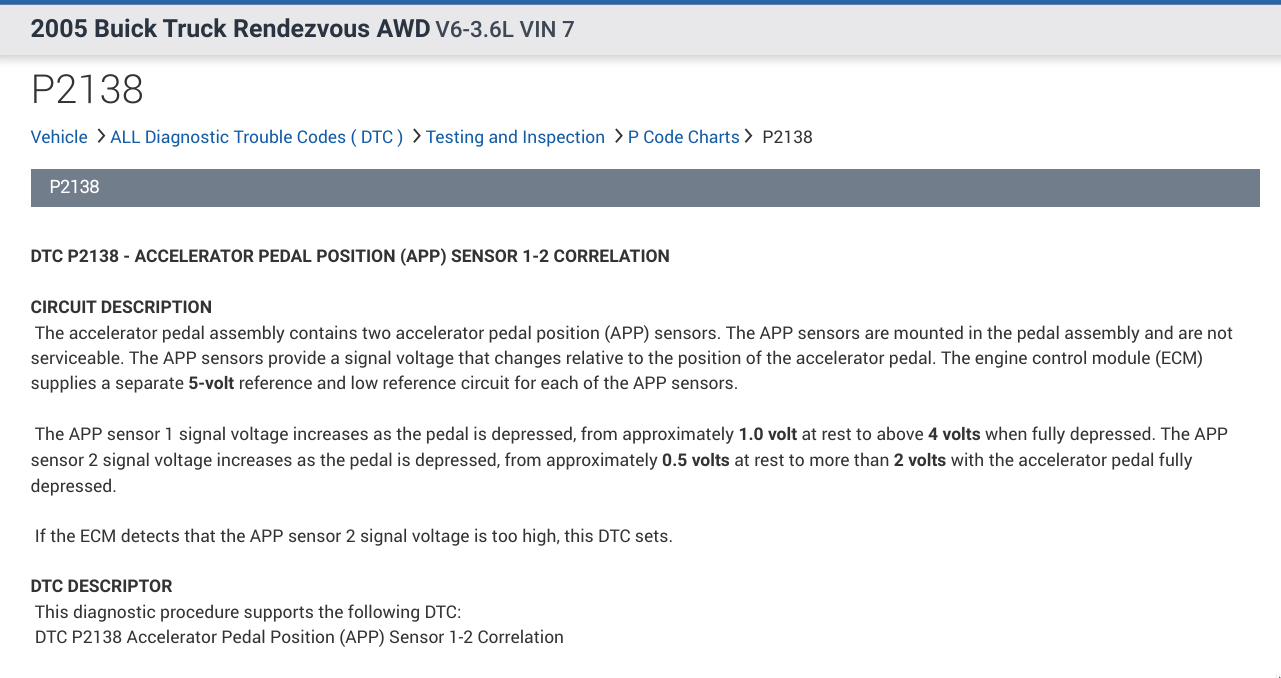Click the DTC DESCRIPTOR heading
Screen dimensions: 1281x678
pos(101,586)
